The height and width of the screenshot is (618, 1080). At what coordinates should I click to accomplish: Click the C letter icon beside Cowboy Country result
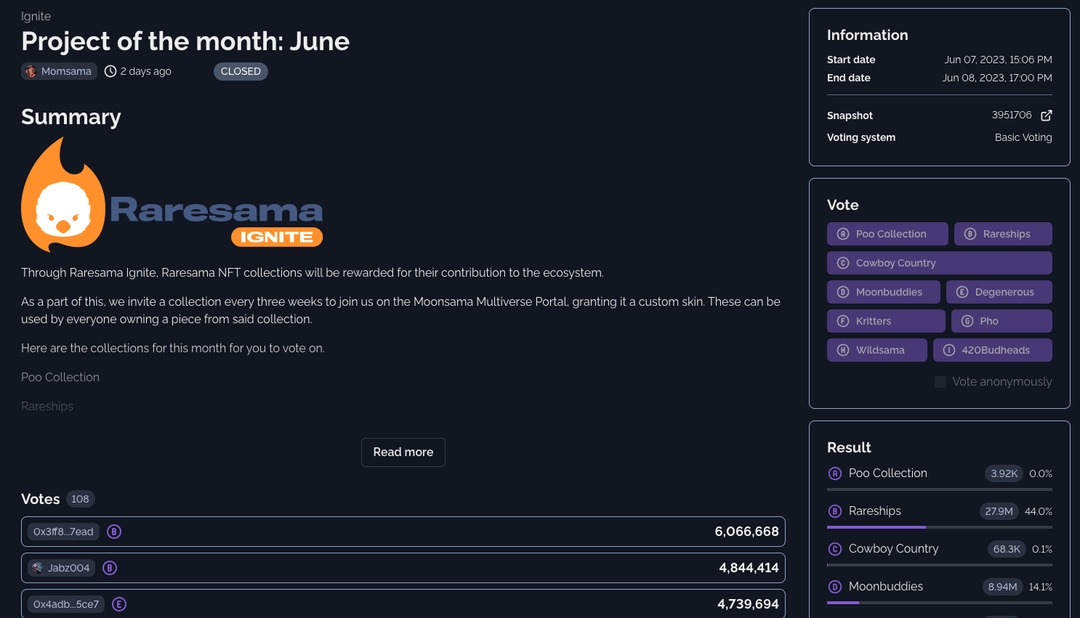[x=835, y=549]
